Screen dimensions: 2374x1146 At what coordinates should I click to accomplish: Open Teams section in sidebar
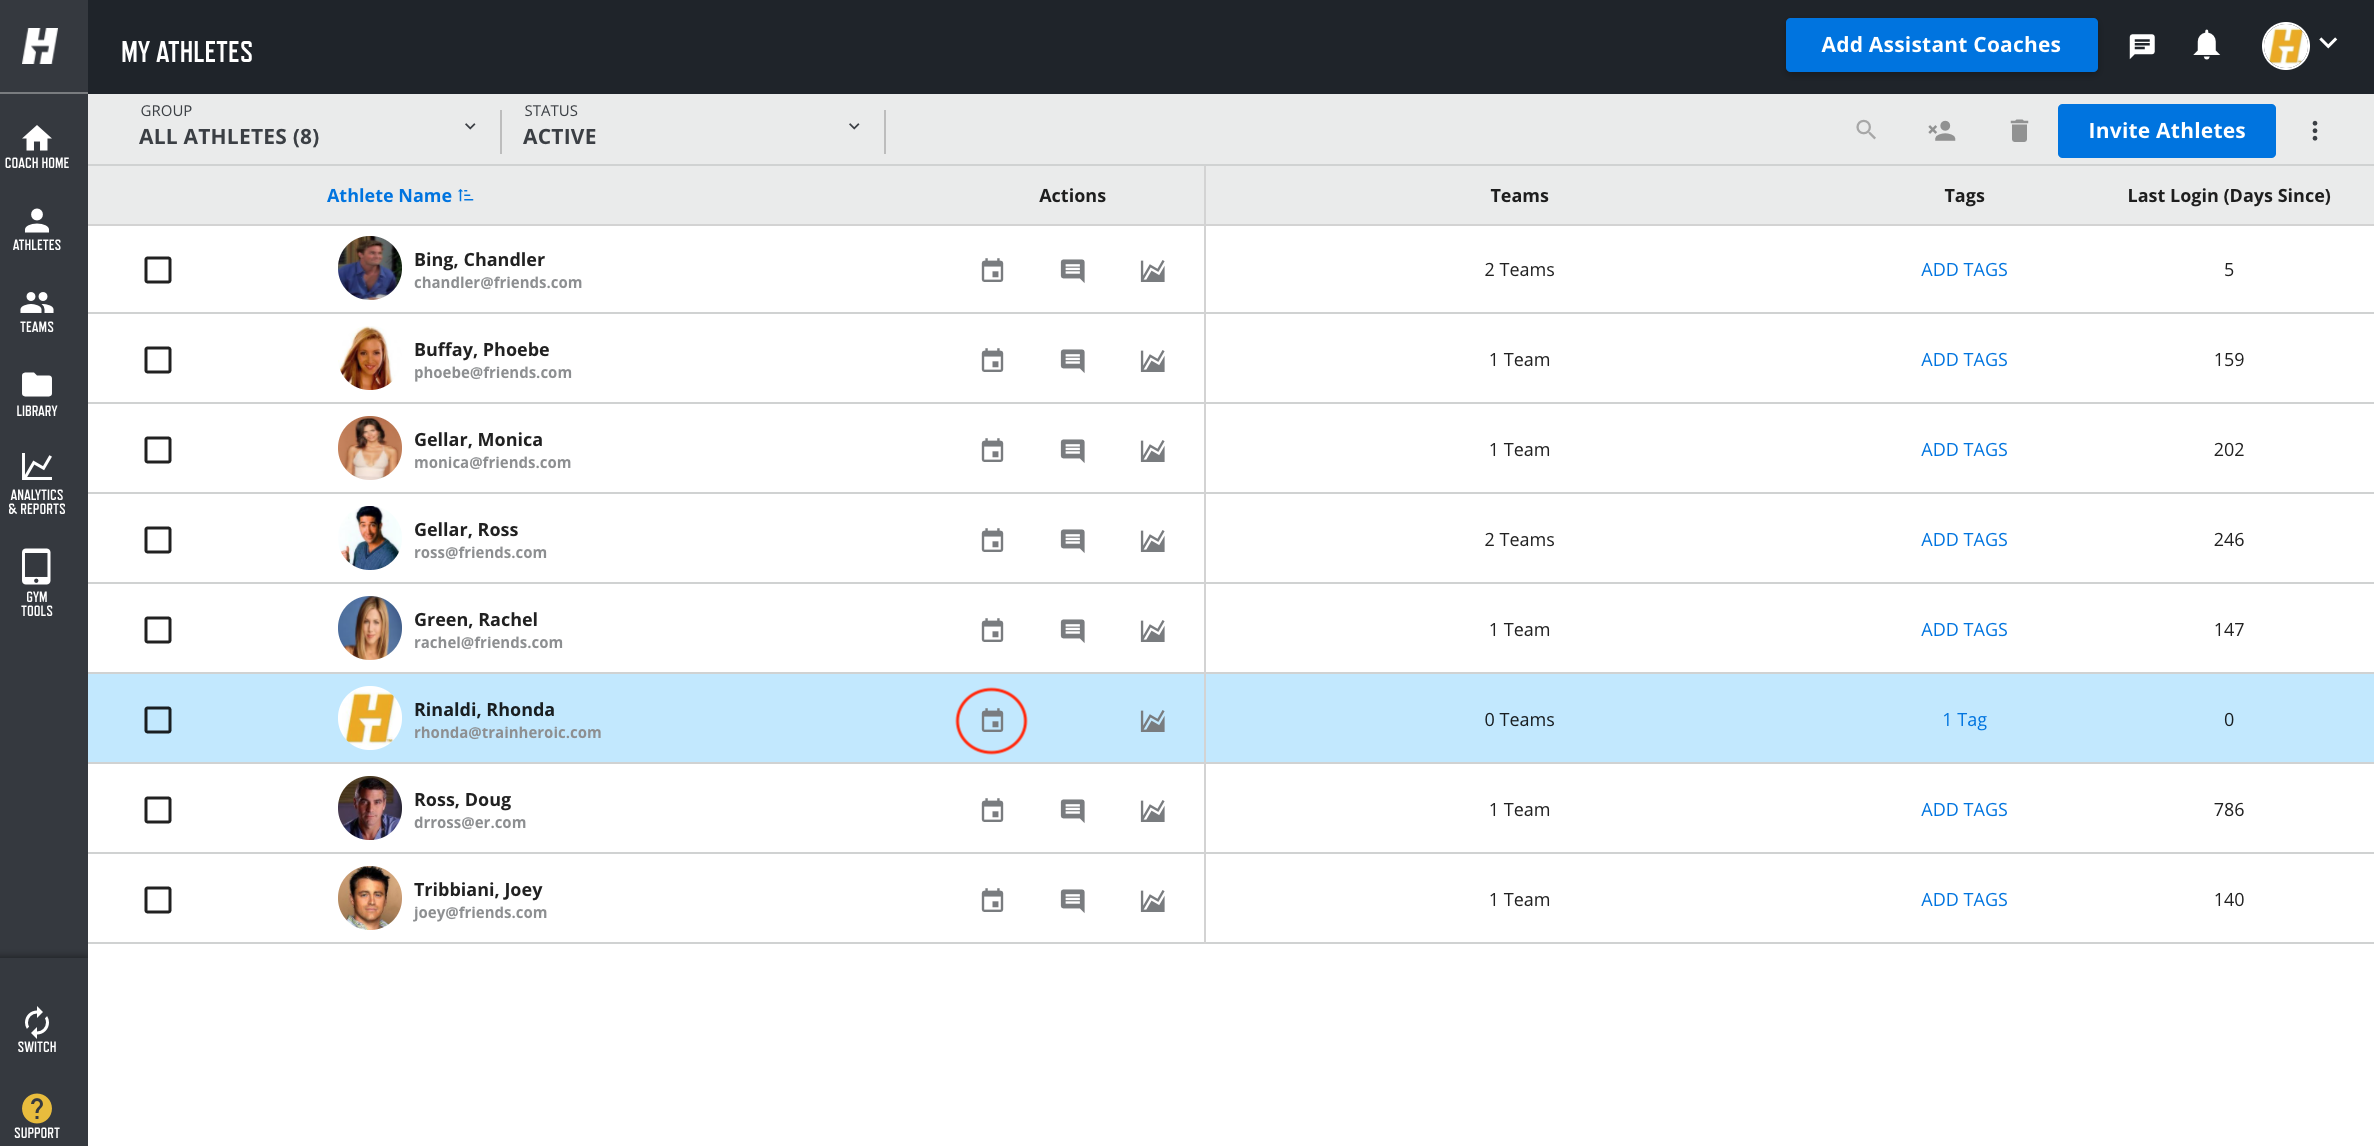(37, 312)
